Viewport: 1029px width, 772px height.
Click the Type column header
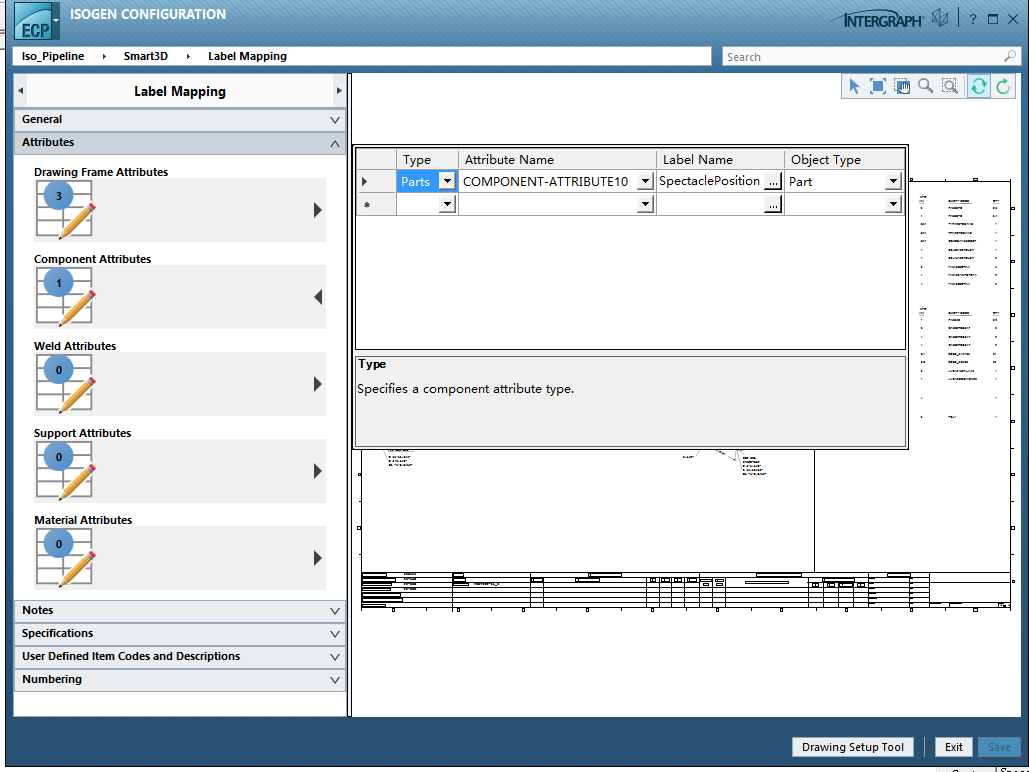[x=427, y=160]
